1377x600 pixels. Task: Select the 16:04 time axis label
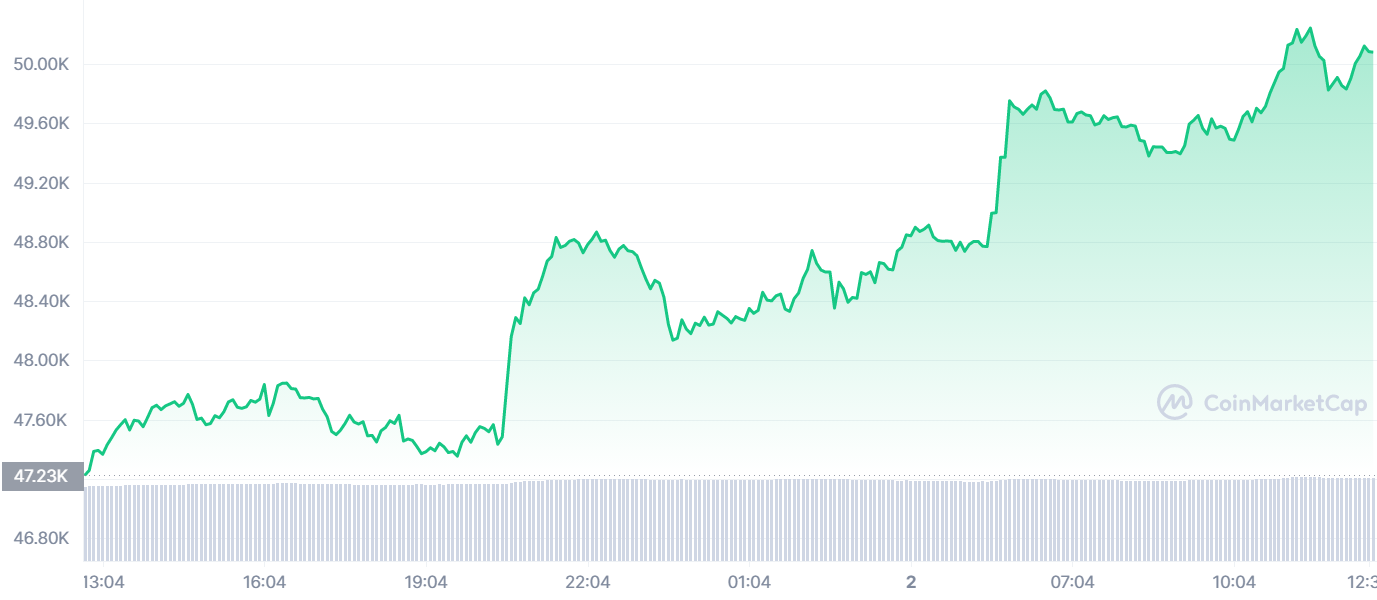(265, 582)
